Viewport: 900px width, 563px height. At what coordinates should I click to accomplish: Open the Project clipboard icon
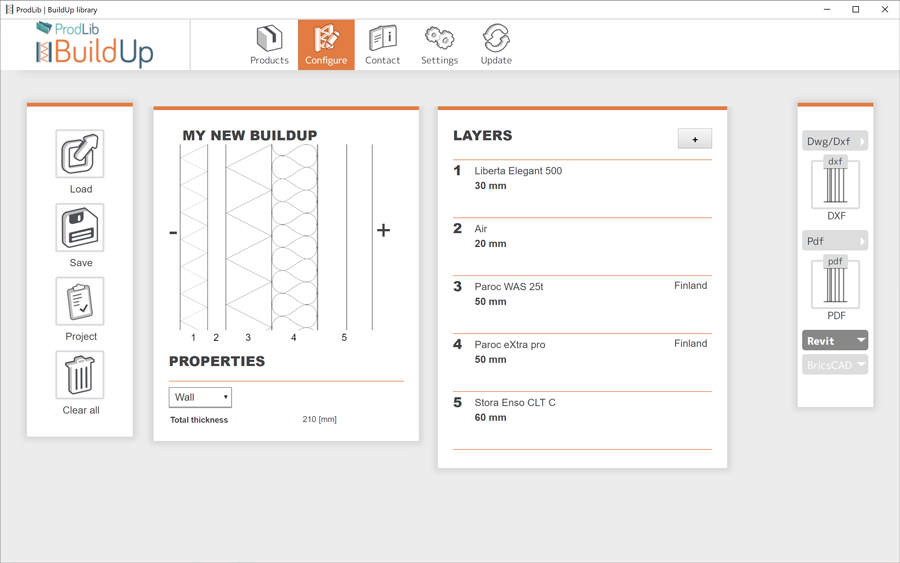pos(80,301)
